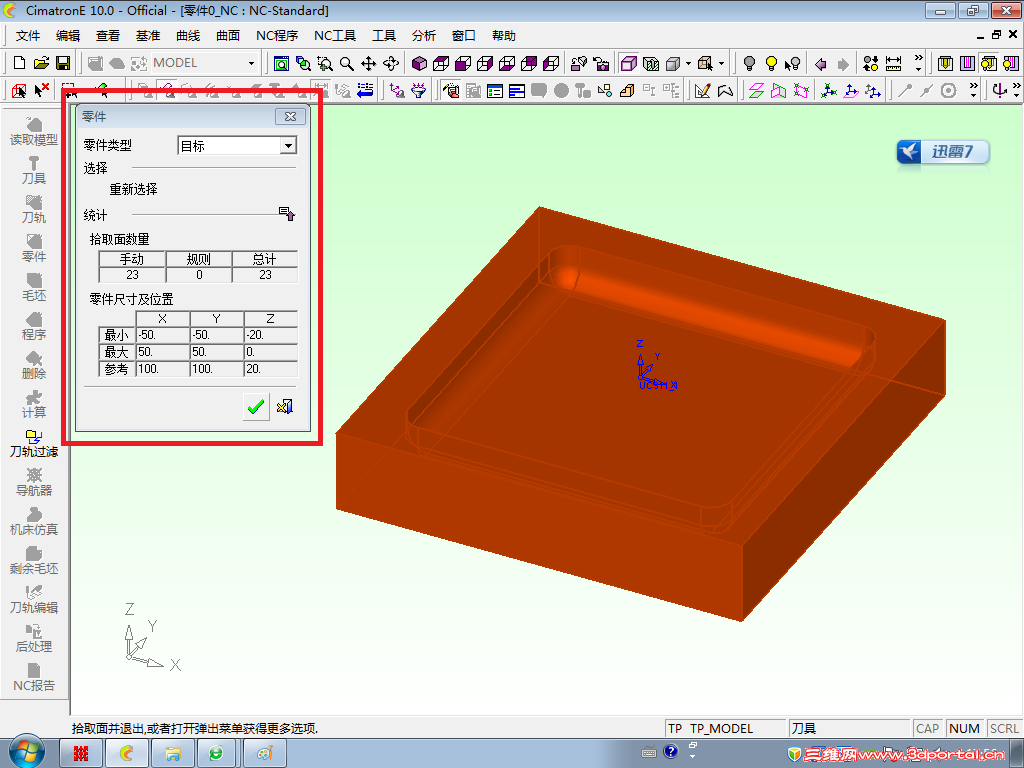This screenshot has height=768, width=1024.
Task: Click 零件 part icon in sidebar
Action: pyautogui.click(x=34, y=248)
